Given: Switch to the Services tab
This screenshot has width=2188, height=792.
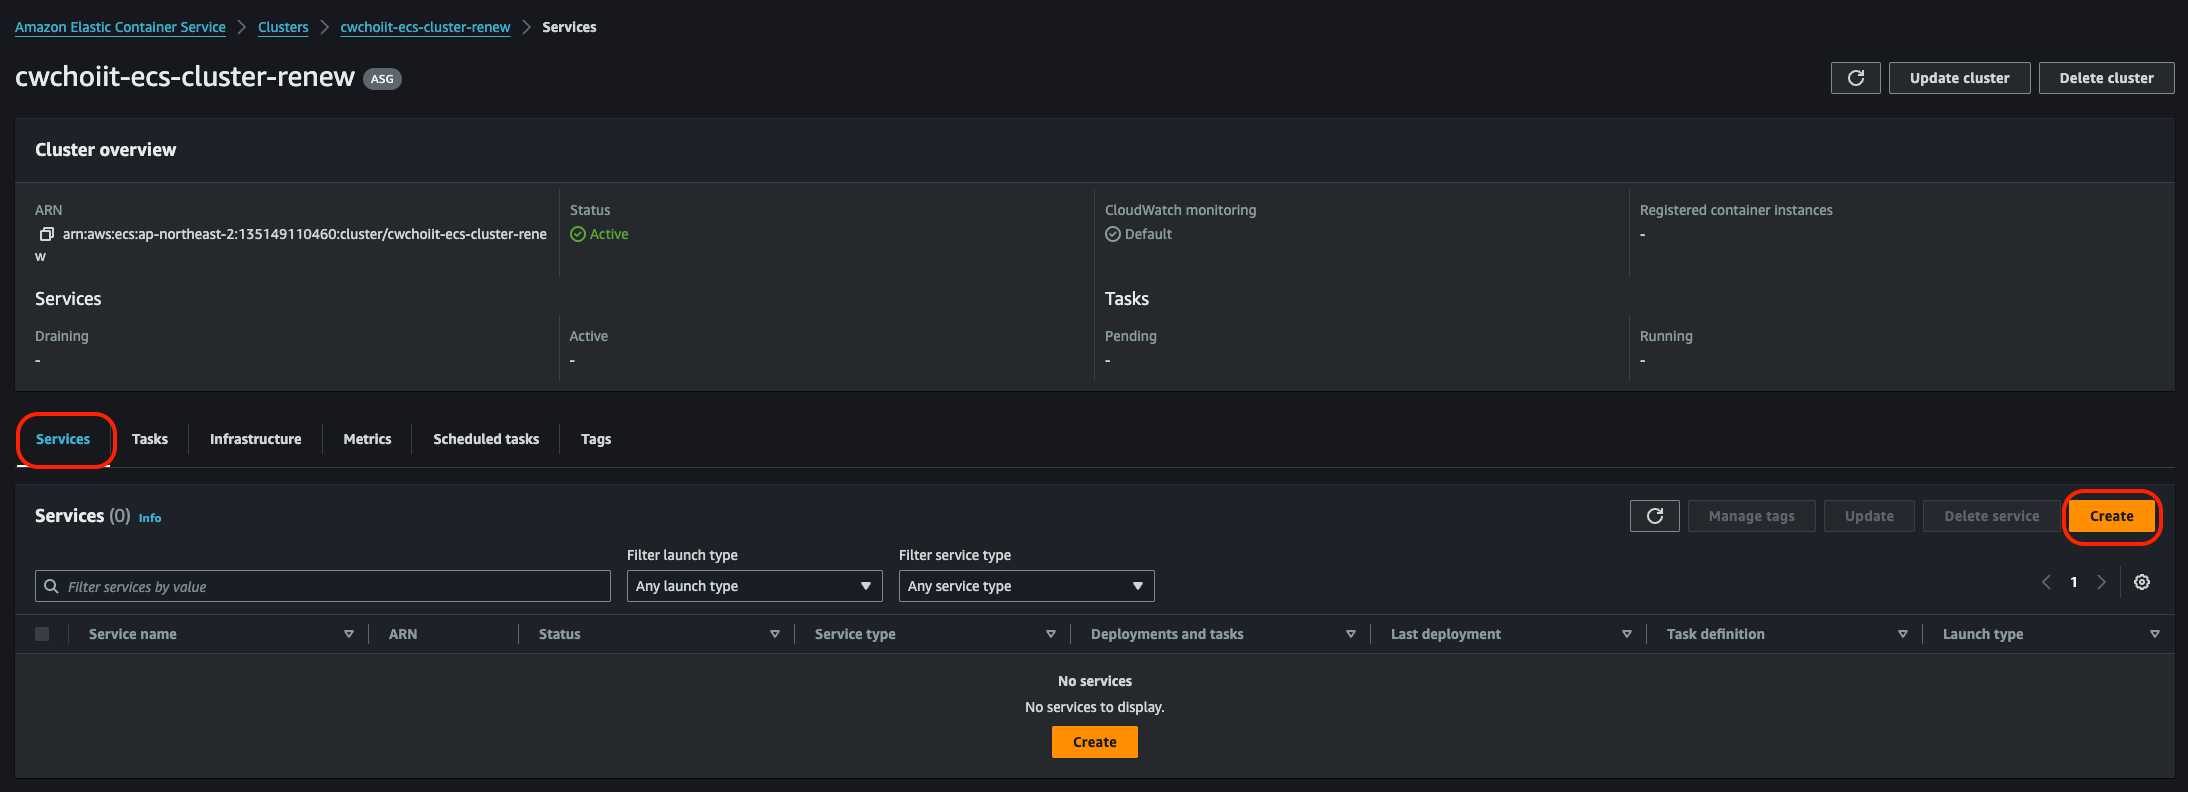Looking at the screenshot, I should 63,439.
